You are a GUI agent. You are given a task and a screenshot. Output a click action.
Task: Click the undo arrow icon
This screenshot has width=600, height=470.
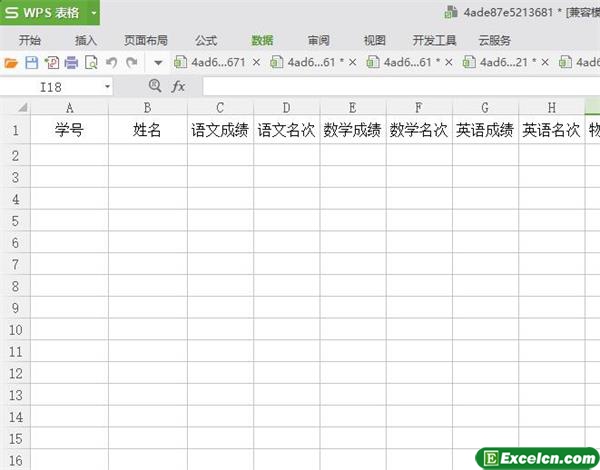(x=111, y=62)
